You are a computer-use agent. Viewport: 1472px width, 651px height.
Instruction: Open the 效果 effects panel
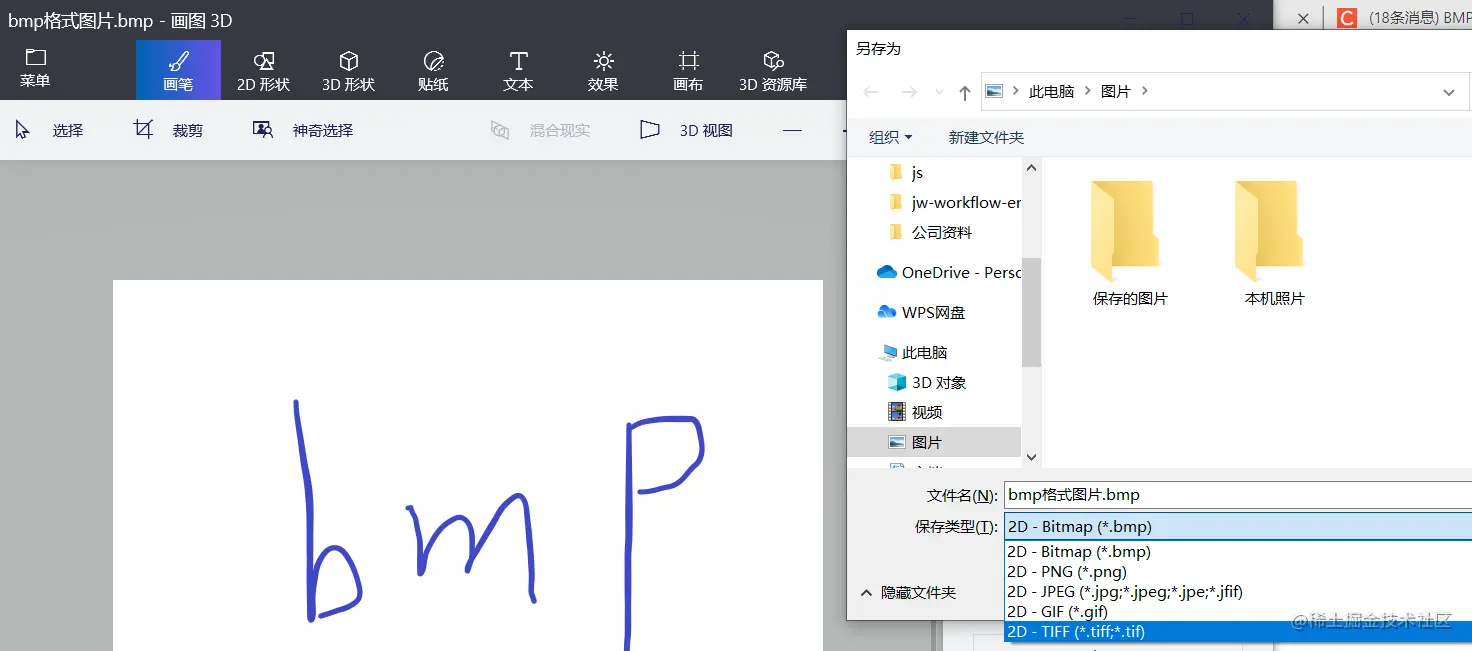pos(603,70)
